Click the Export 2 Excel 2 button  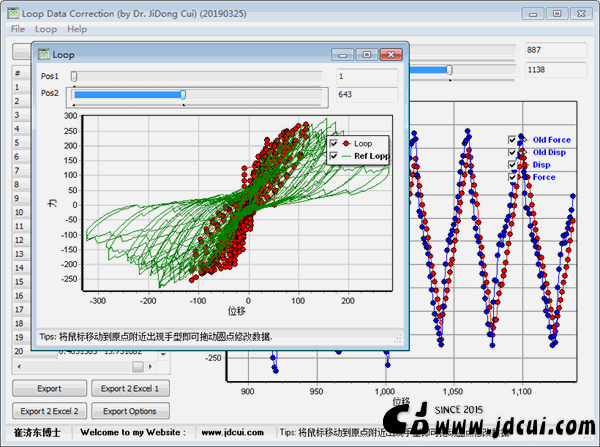49,411
